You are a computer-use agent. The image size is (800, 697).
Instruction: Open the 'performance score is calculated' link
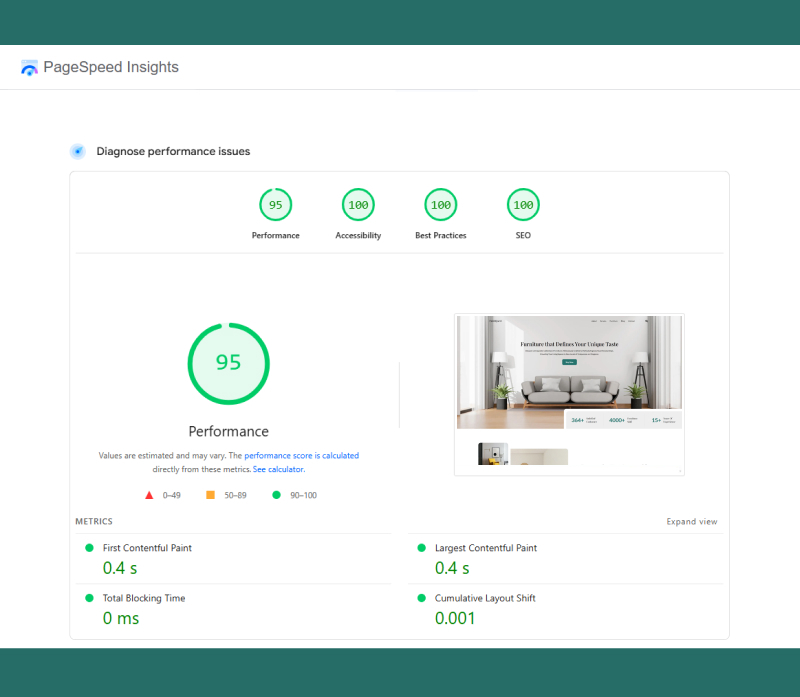301,456
